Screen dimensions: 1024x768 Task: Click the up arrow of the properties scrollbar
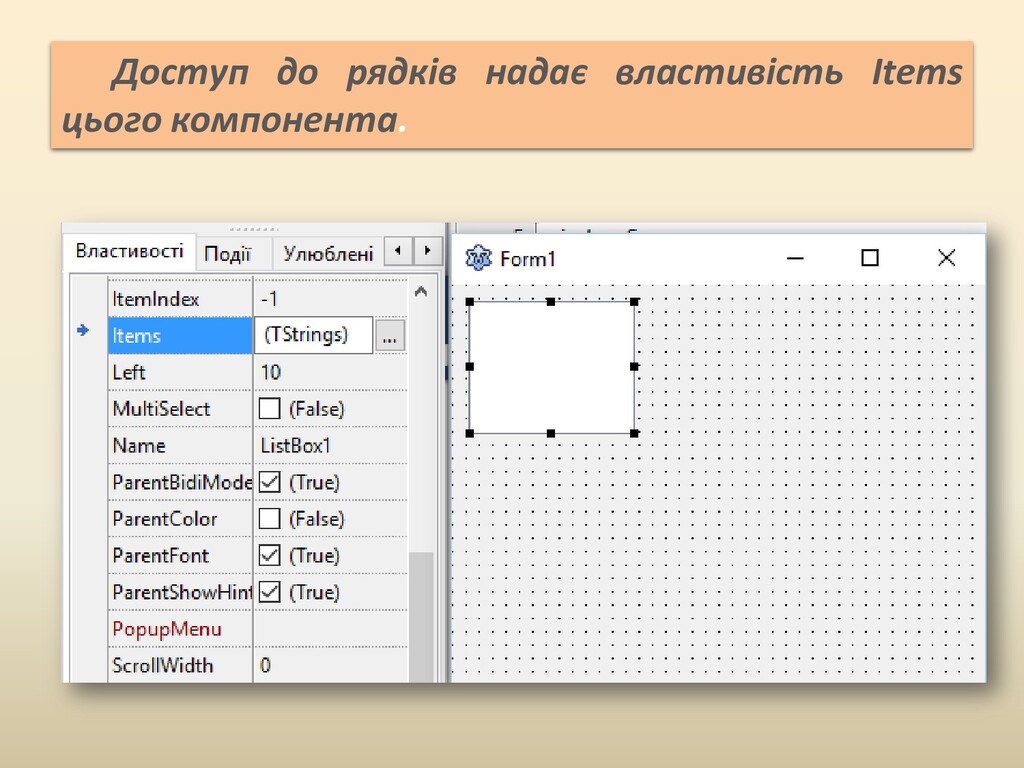pyautogui.click(x=421, y=292)
